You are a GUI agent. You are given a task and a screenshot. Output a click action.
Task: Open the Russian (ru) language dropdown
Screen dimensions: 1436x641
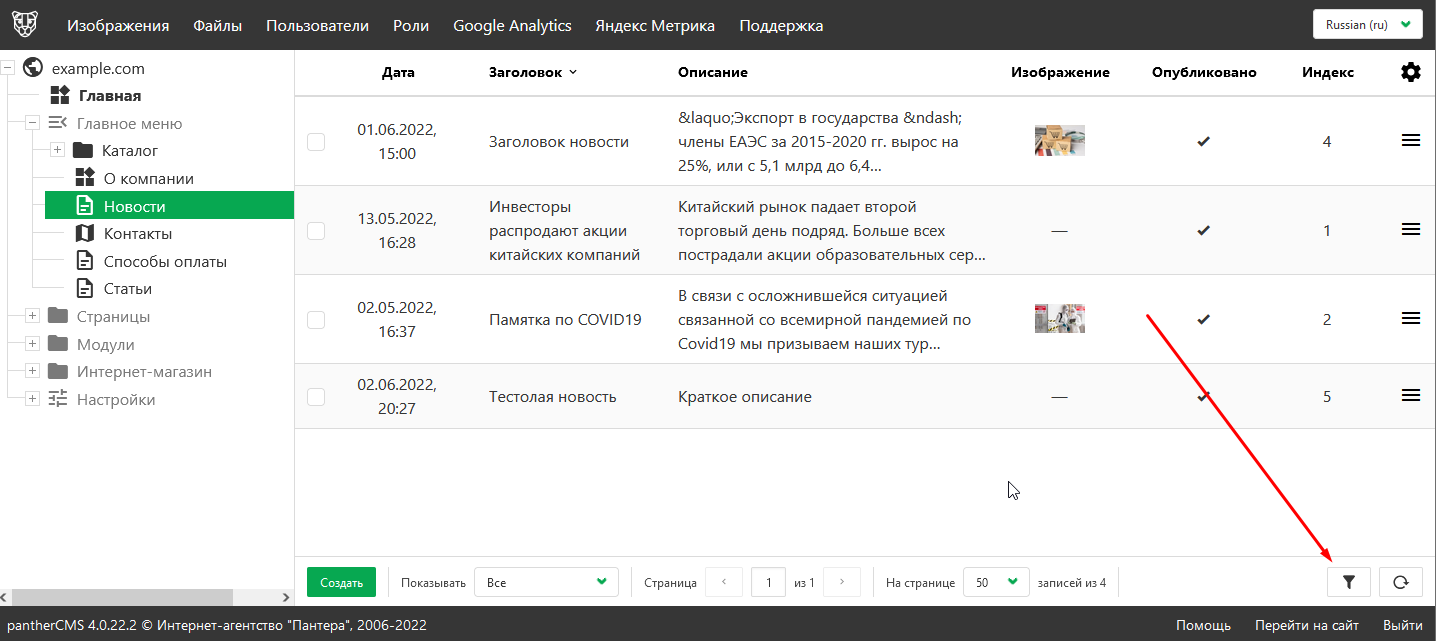click(x=1366, y=25)
